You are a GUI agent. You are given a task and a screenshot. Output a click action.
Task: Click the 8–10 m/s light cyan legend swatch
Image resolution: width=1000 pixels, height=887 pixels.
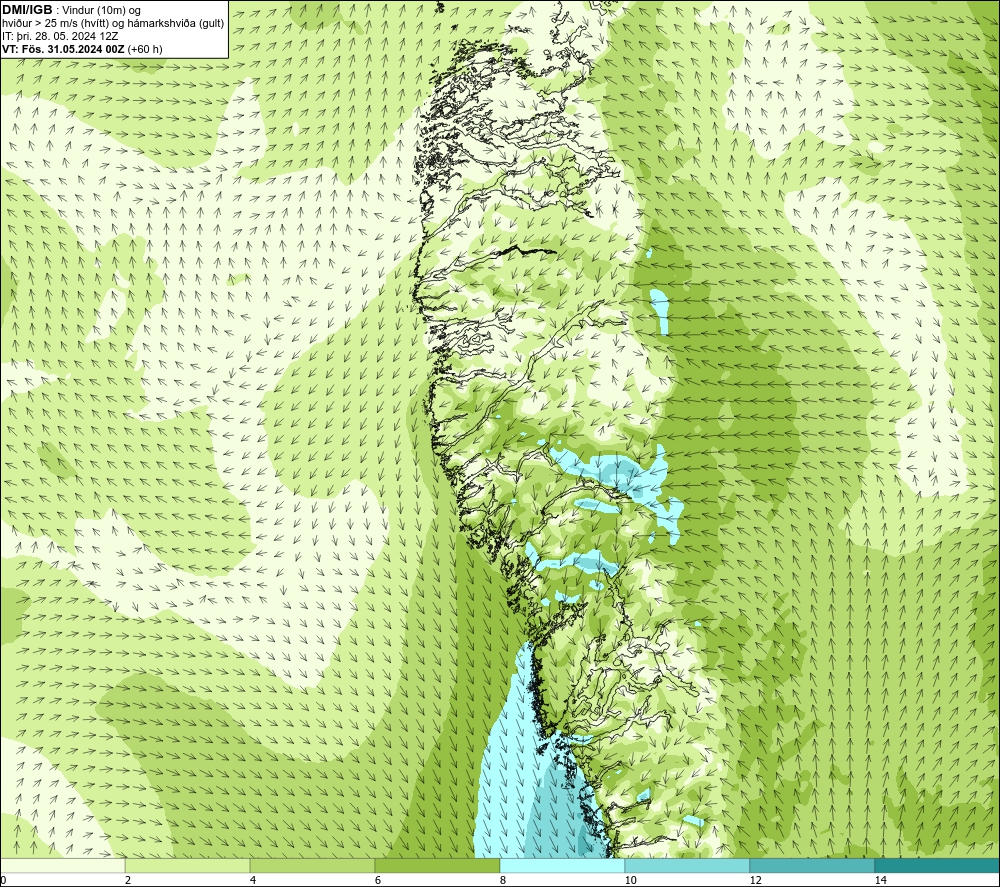tap(562, 865)
